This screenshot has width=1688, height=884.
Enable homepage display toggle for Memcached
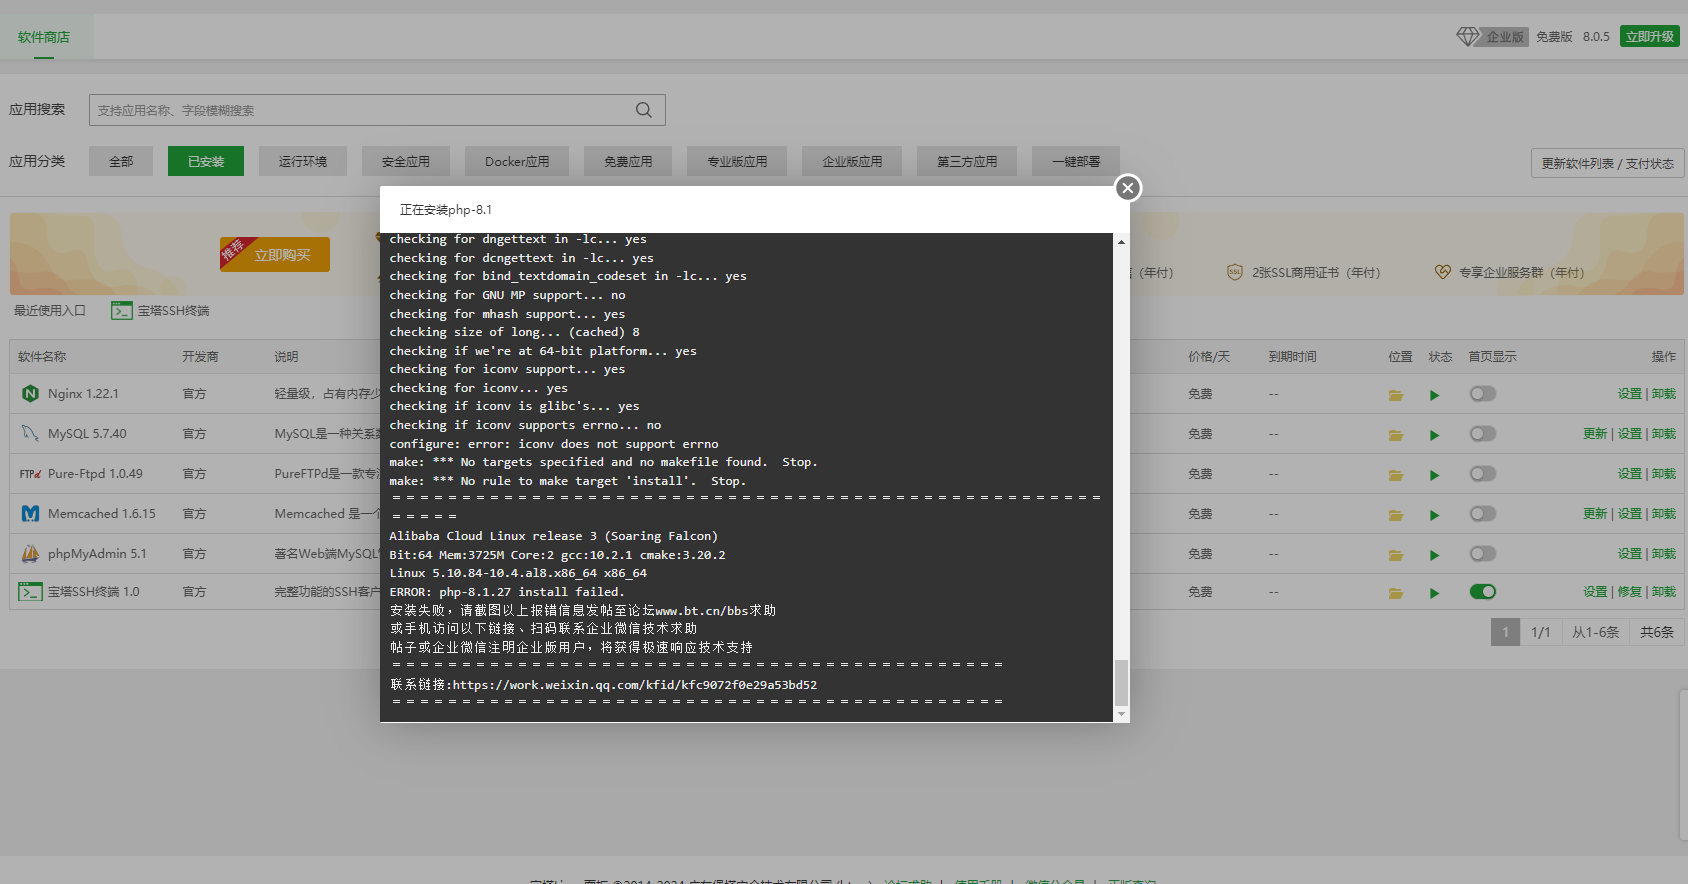coord(1483,514)
